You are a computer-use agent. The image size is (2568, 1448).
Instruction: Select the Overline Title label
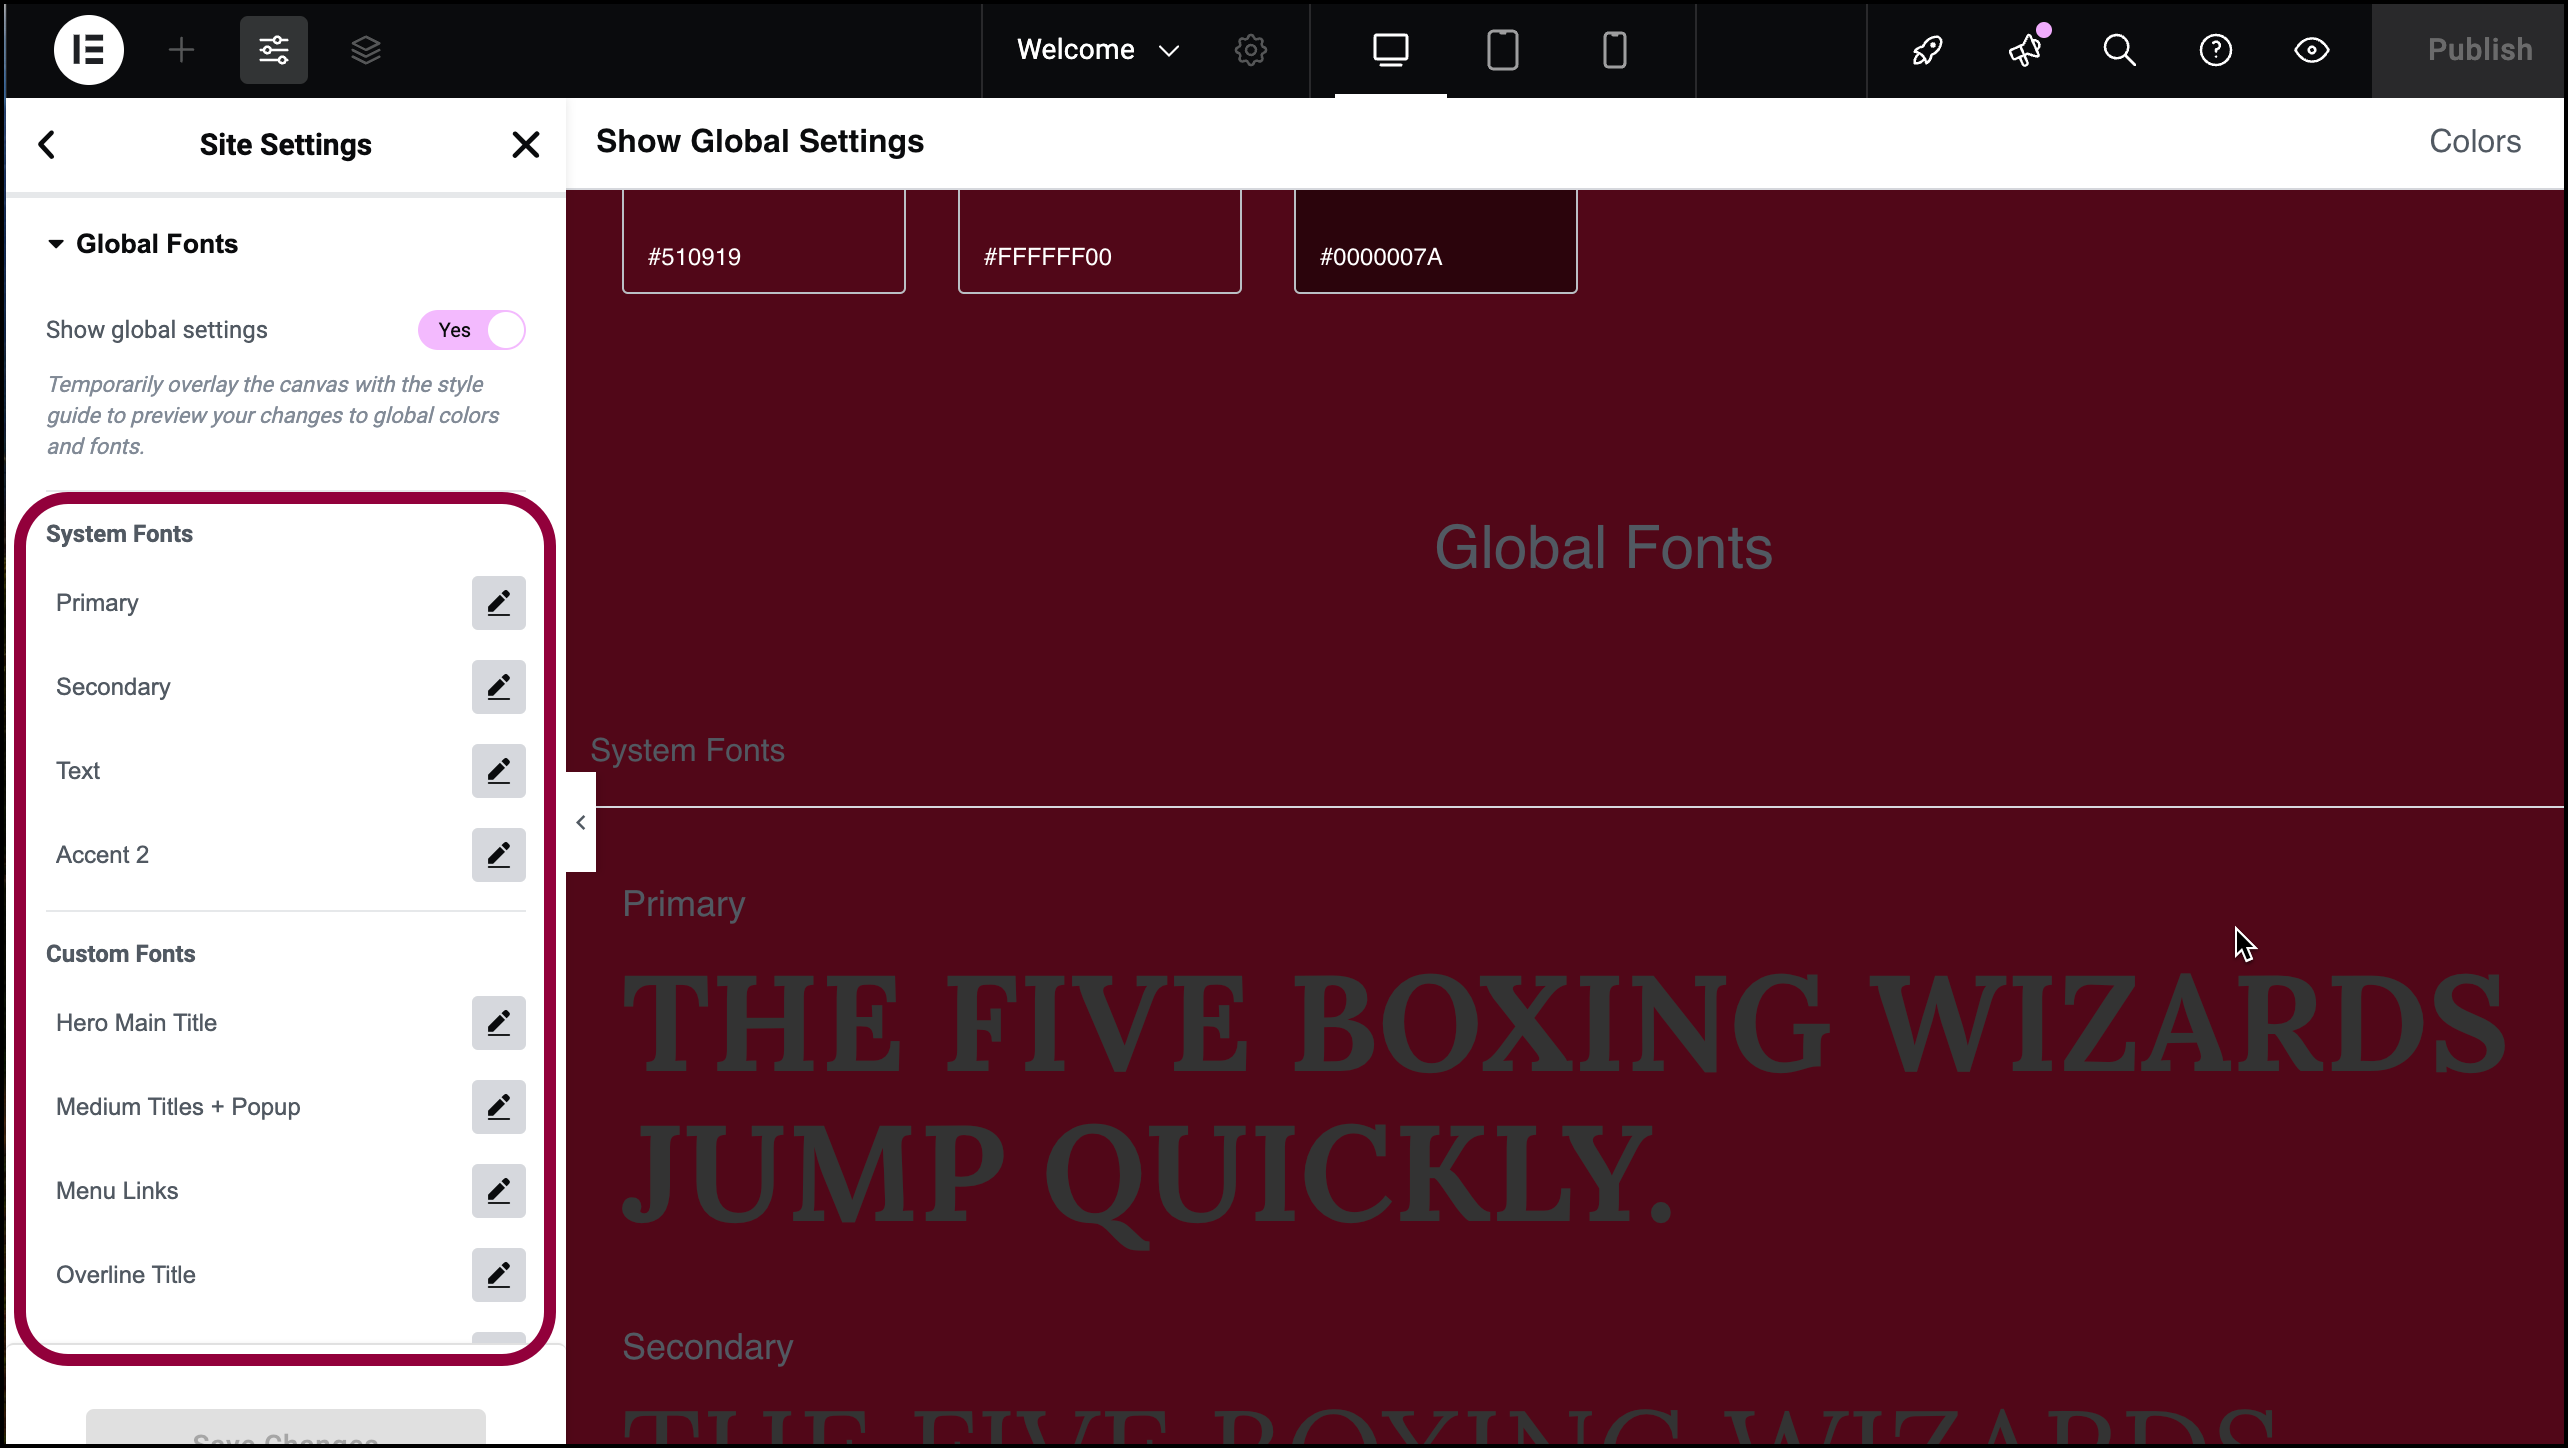point(126,1275)
